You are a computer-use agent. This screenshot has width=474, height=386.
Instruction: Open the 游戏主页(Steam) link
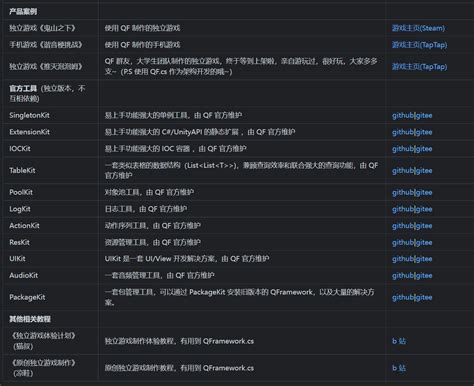click(418, 28)
